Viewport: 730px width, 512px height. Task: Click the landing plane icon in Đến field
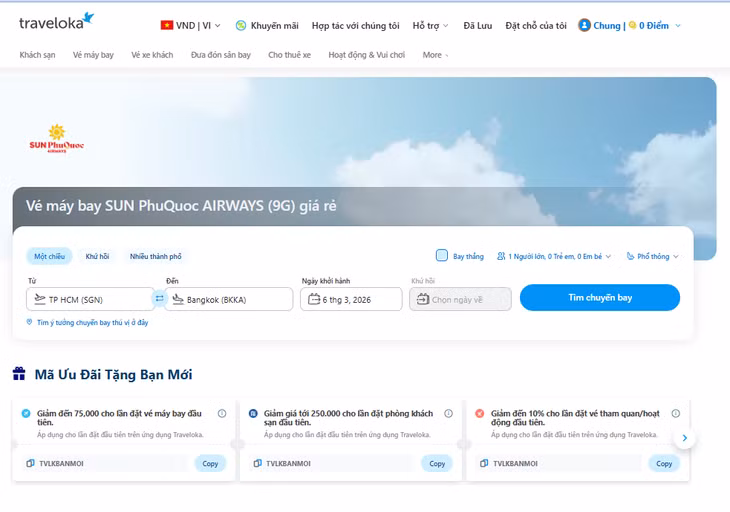pos(178,299)
